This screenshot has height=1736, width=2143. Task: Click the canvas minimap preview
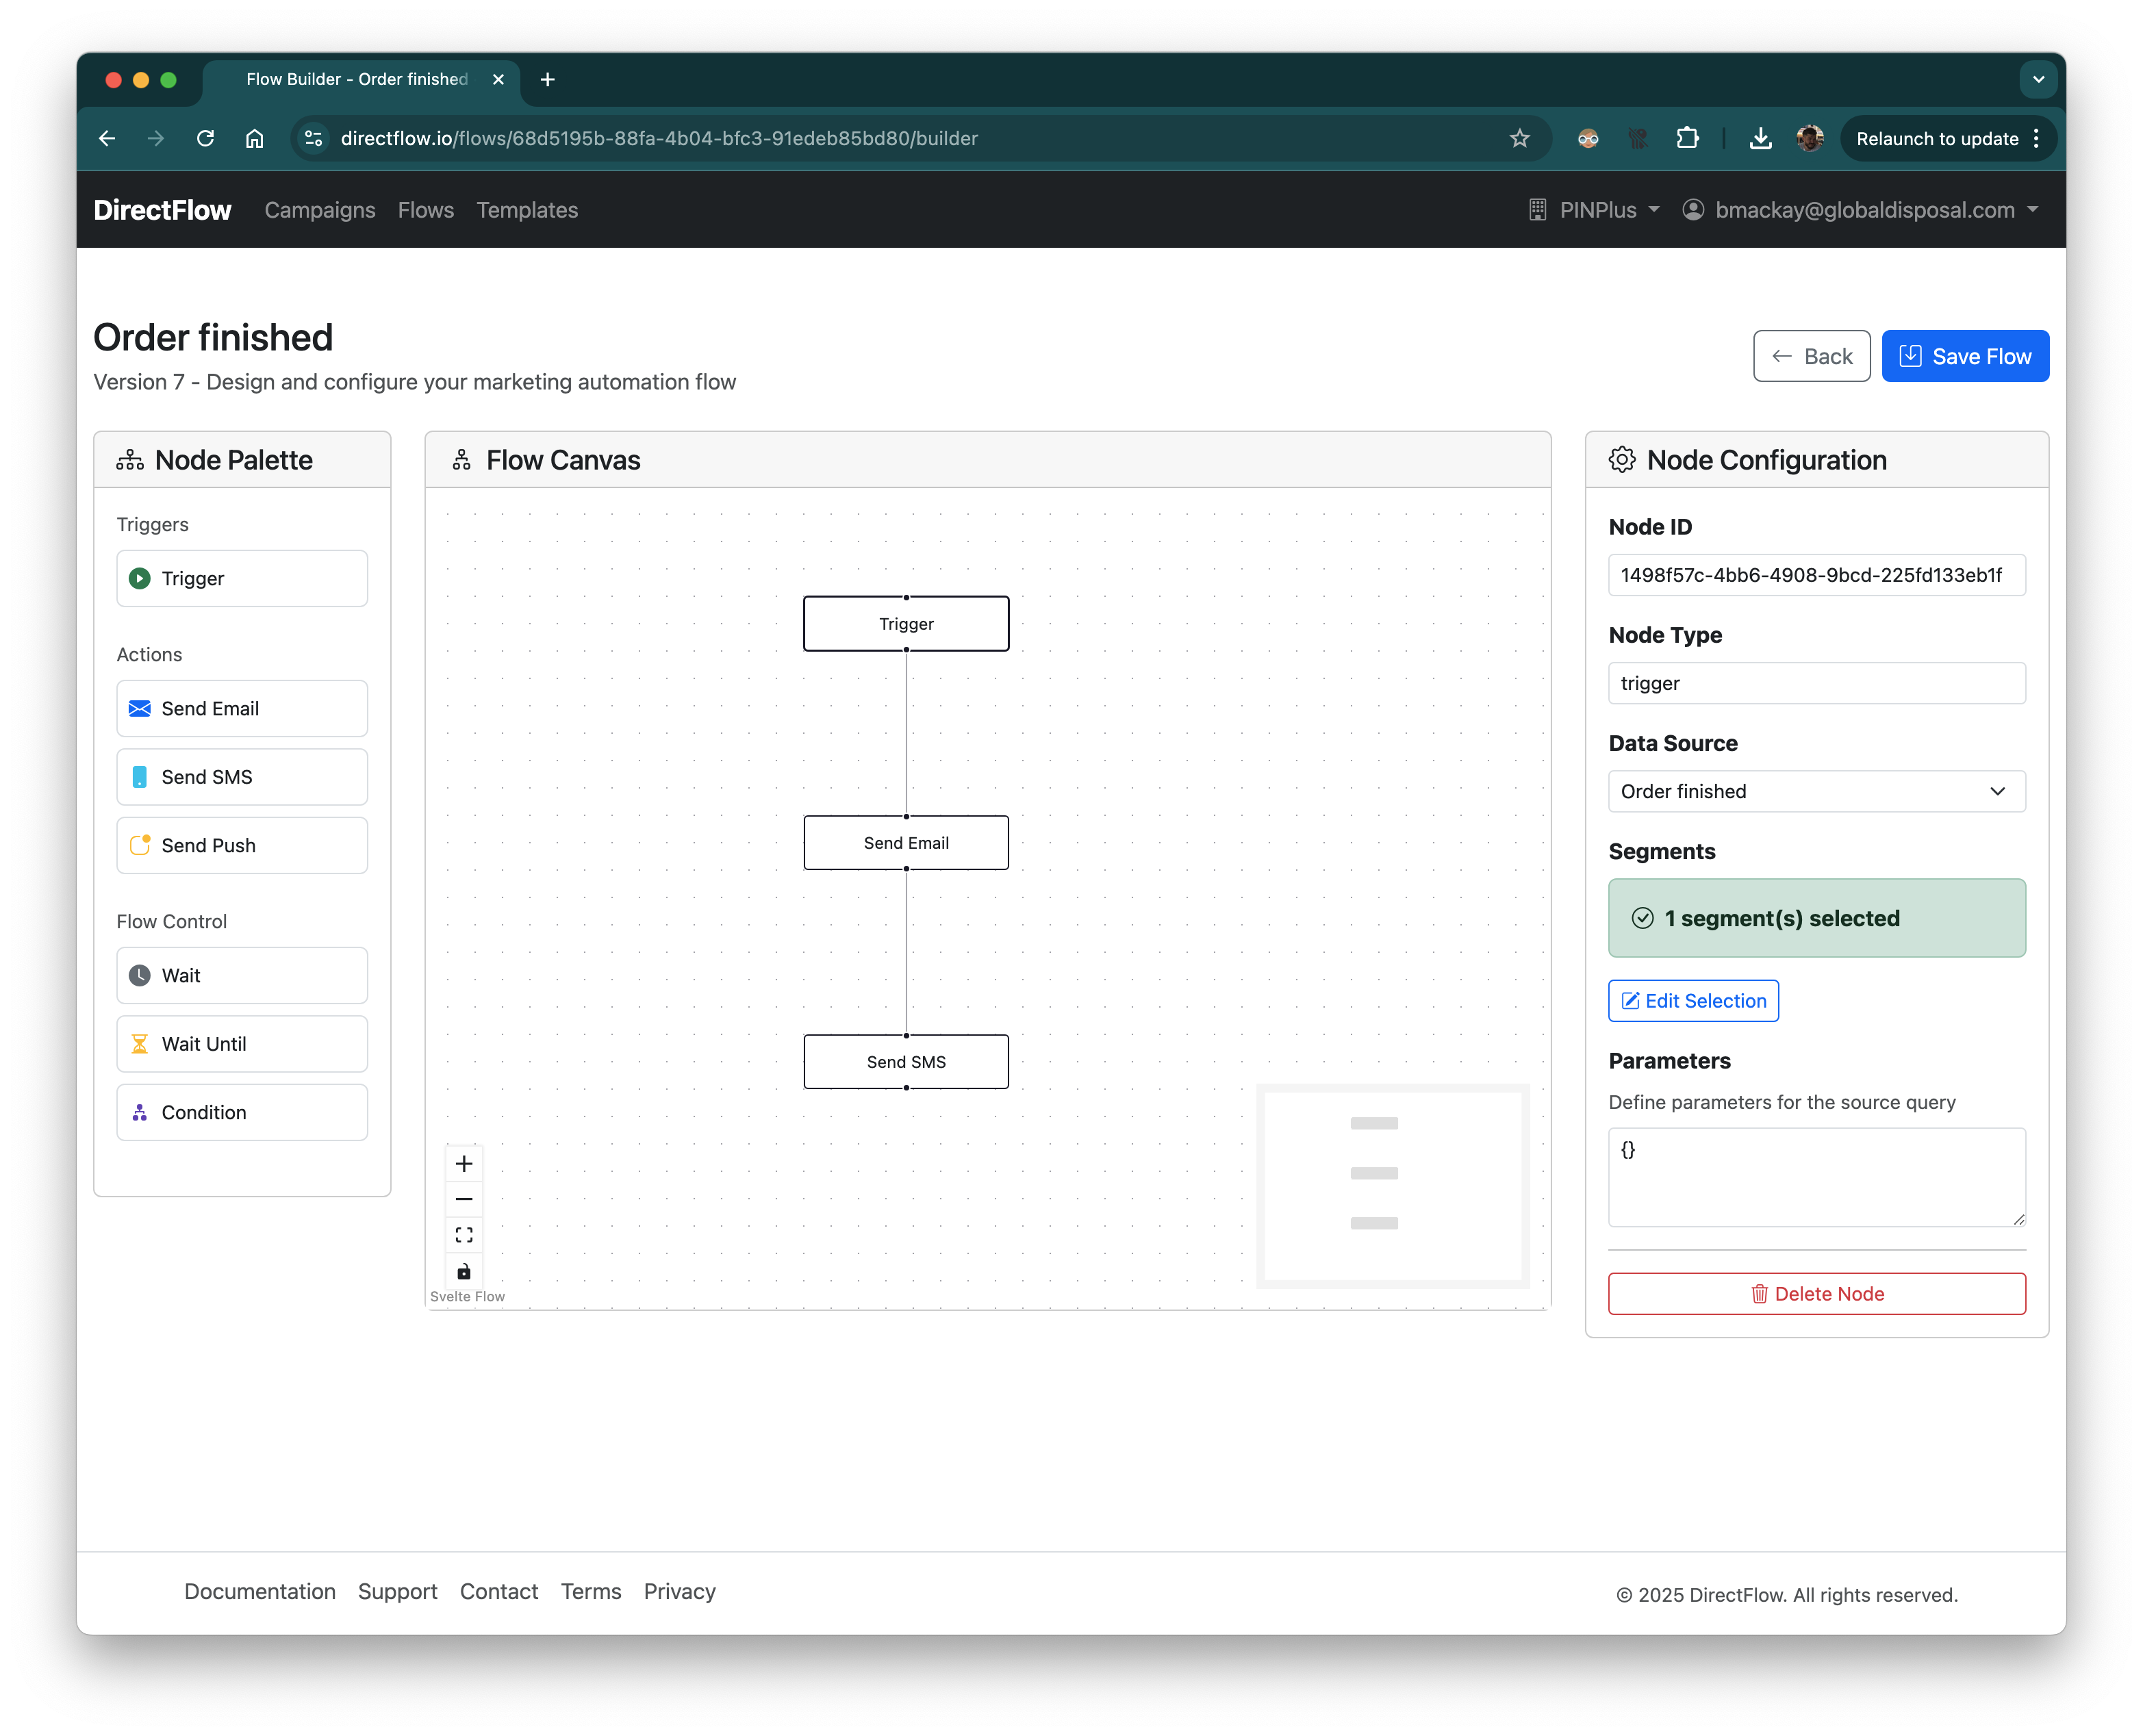(x=1392, y=1185)
